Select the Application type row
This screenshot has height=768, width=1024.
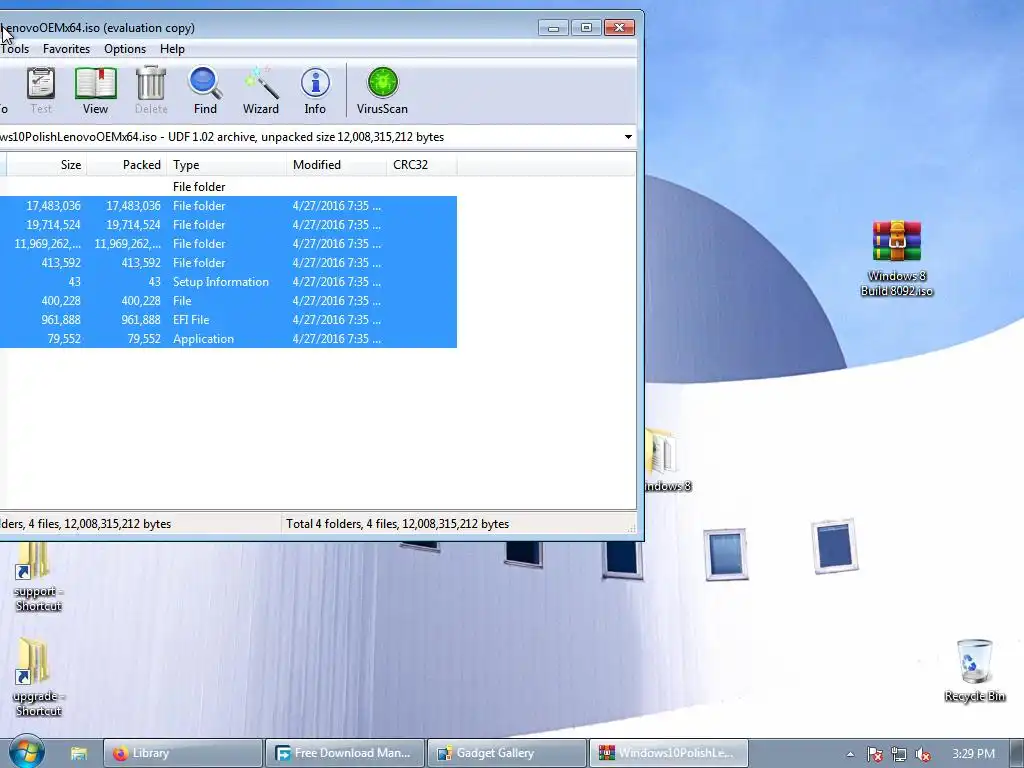tap(228, 338)
